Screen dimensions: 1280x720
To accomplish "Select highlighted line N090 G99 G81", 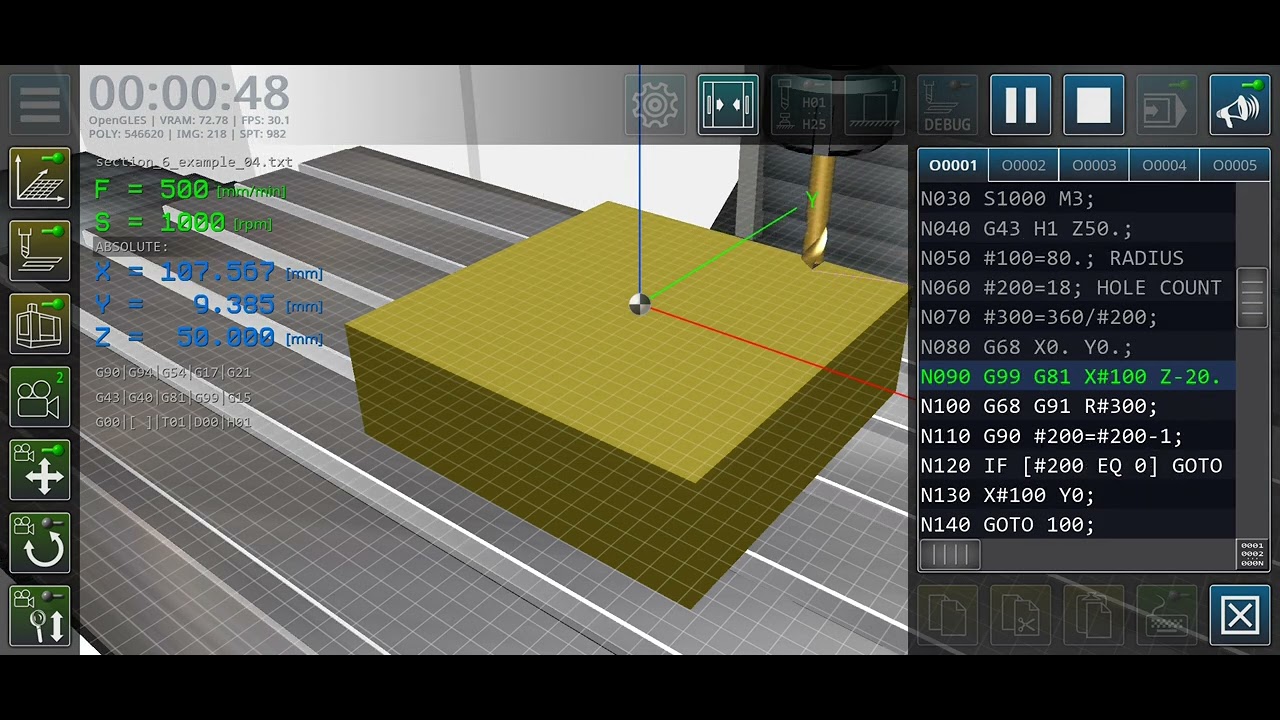I will (1077, 377).
